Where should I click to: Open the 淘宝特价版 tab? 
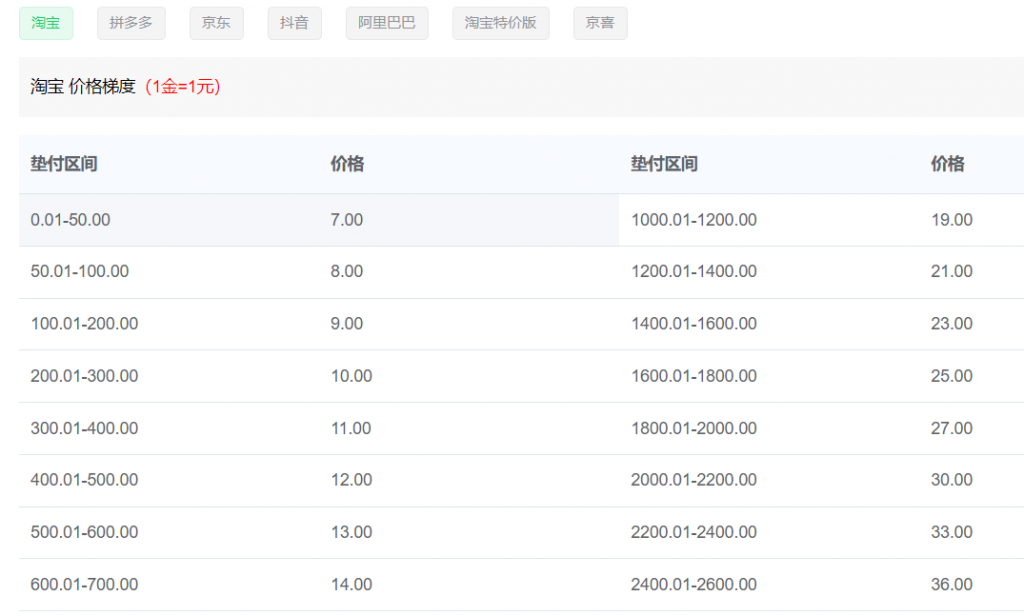[500, 23]
